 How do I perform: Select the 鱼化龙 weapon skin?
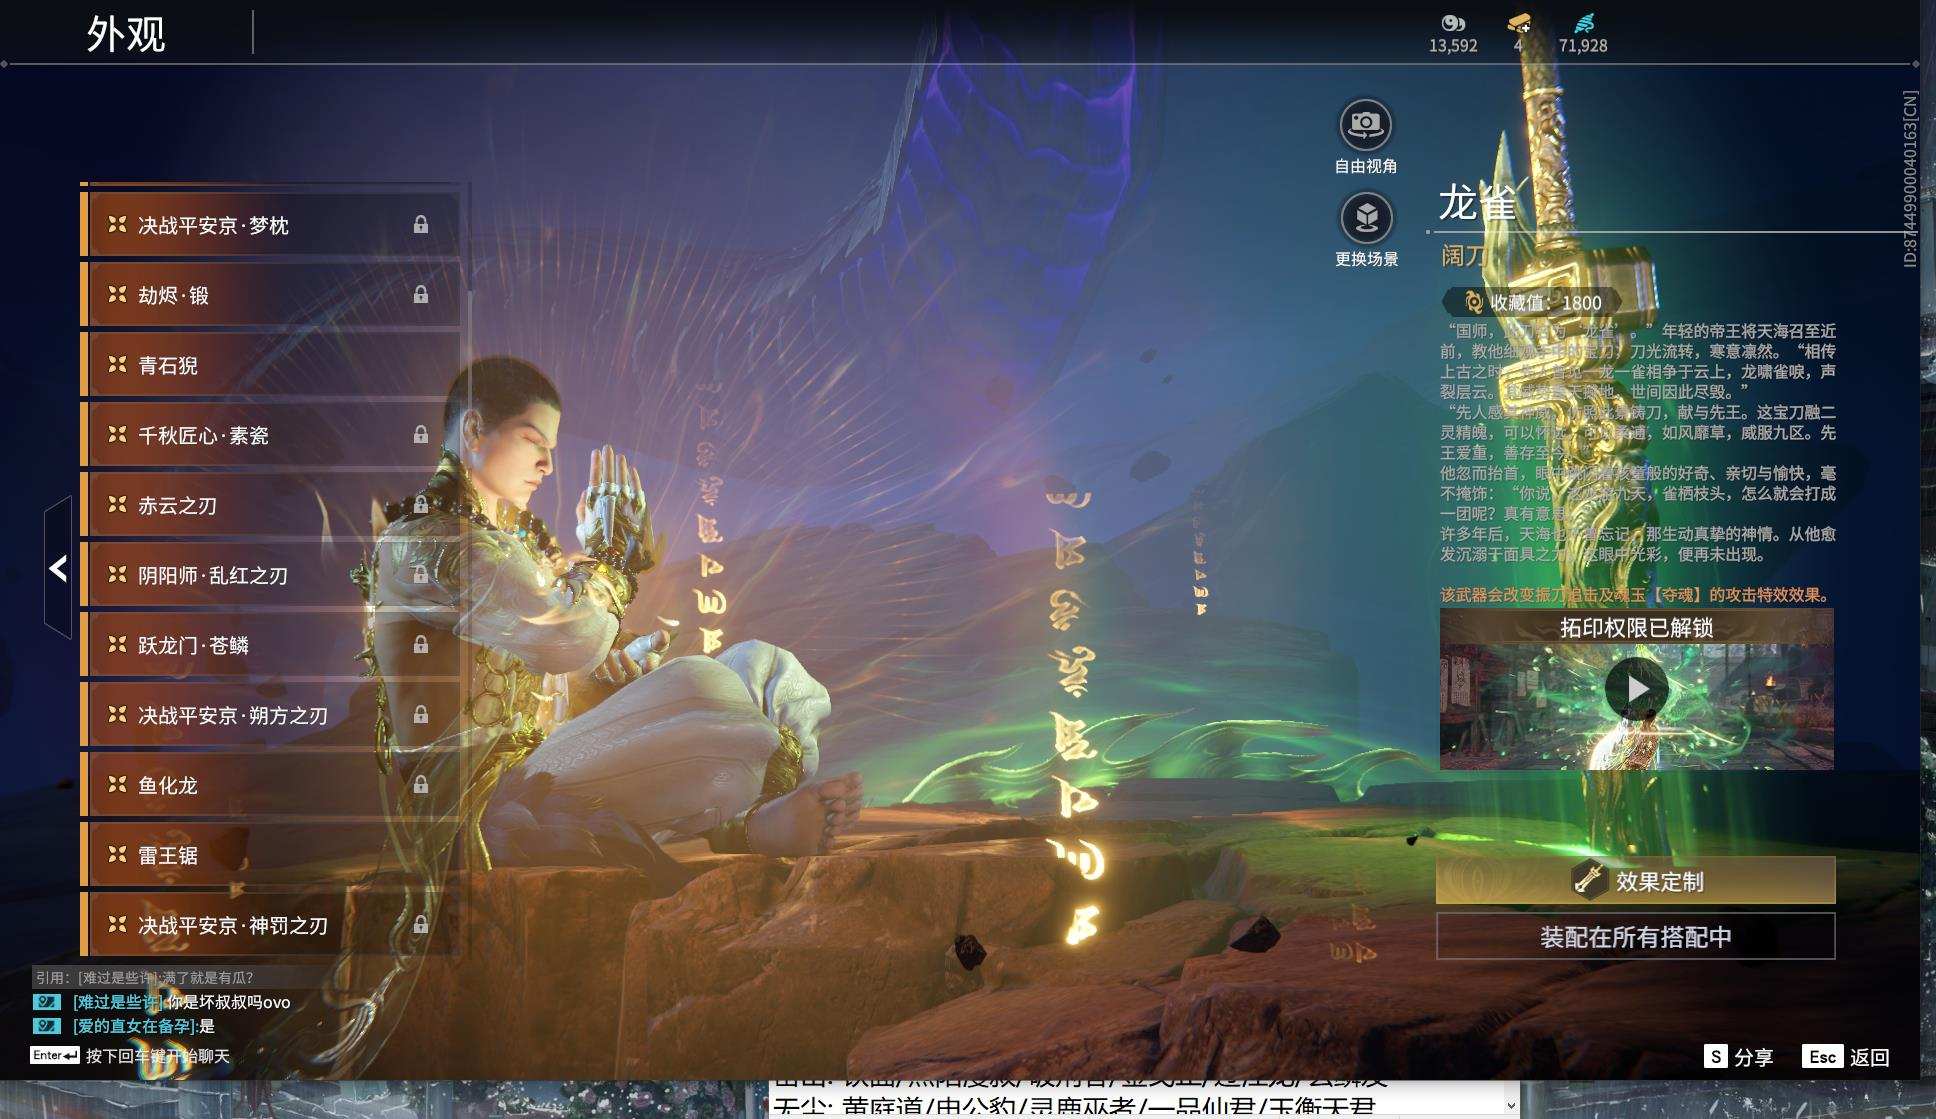[270, 785]
